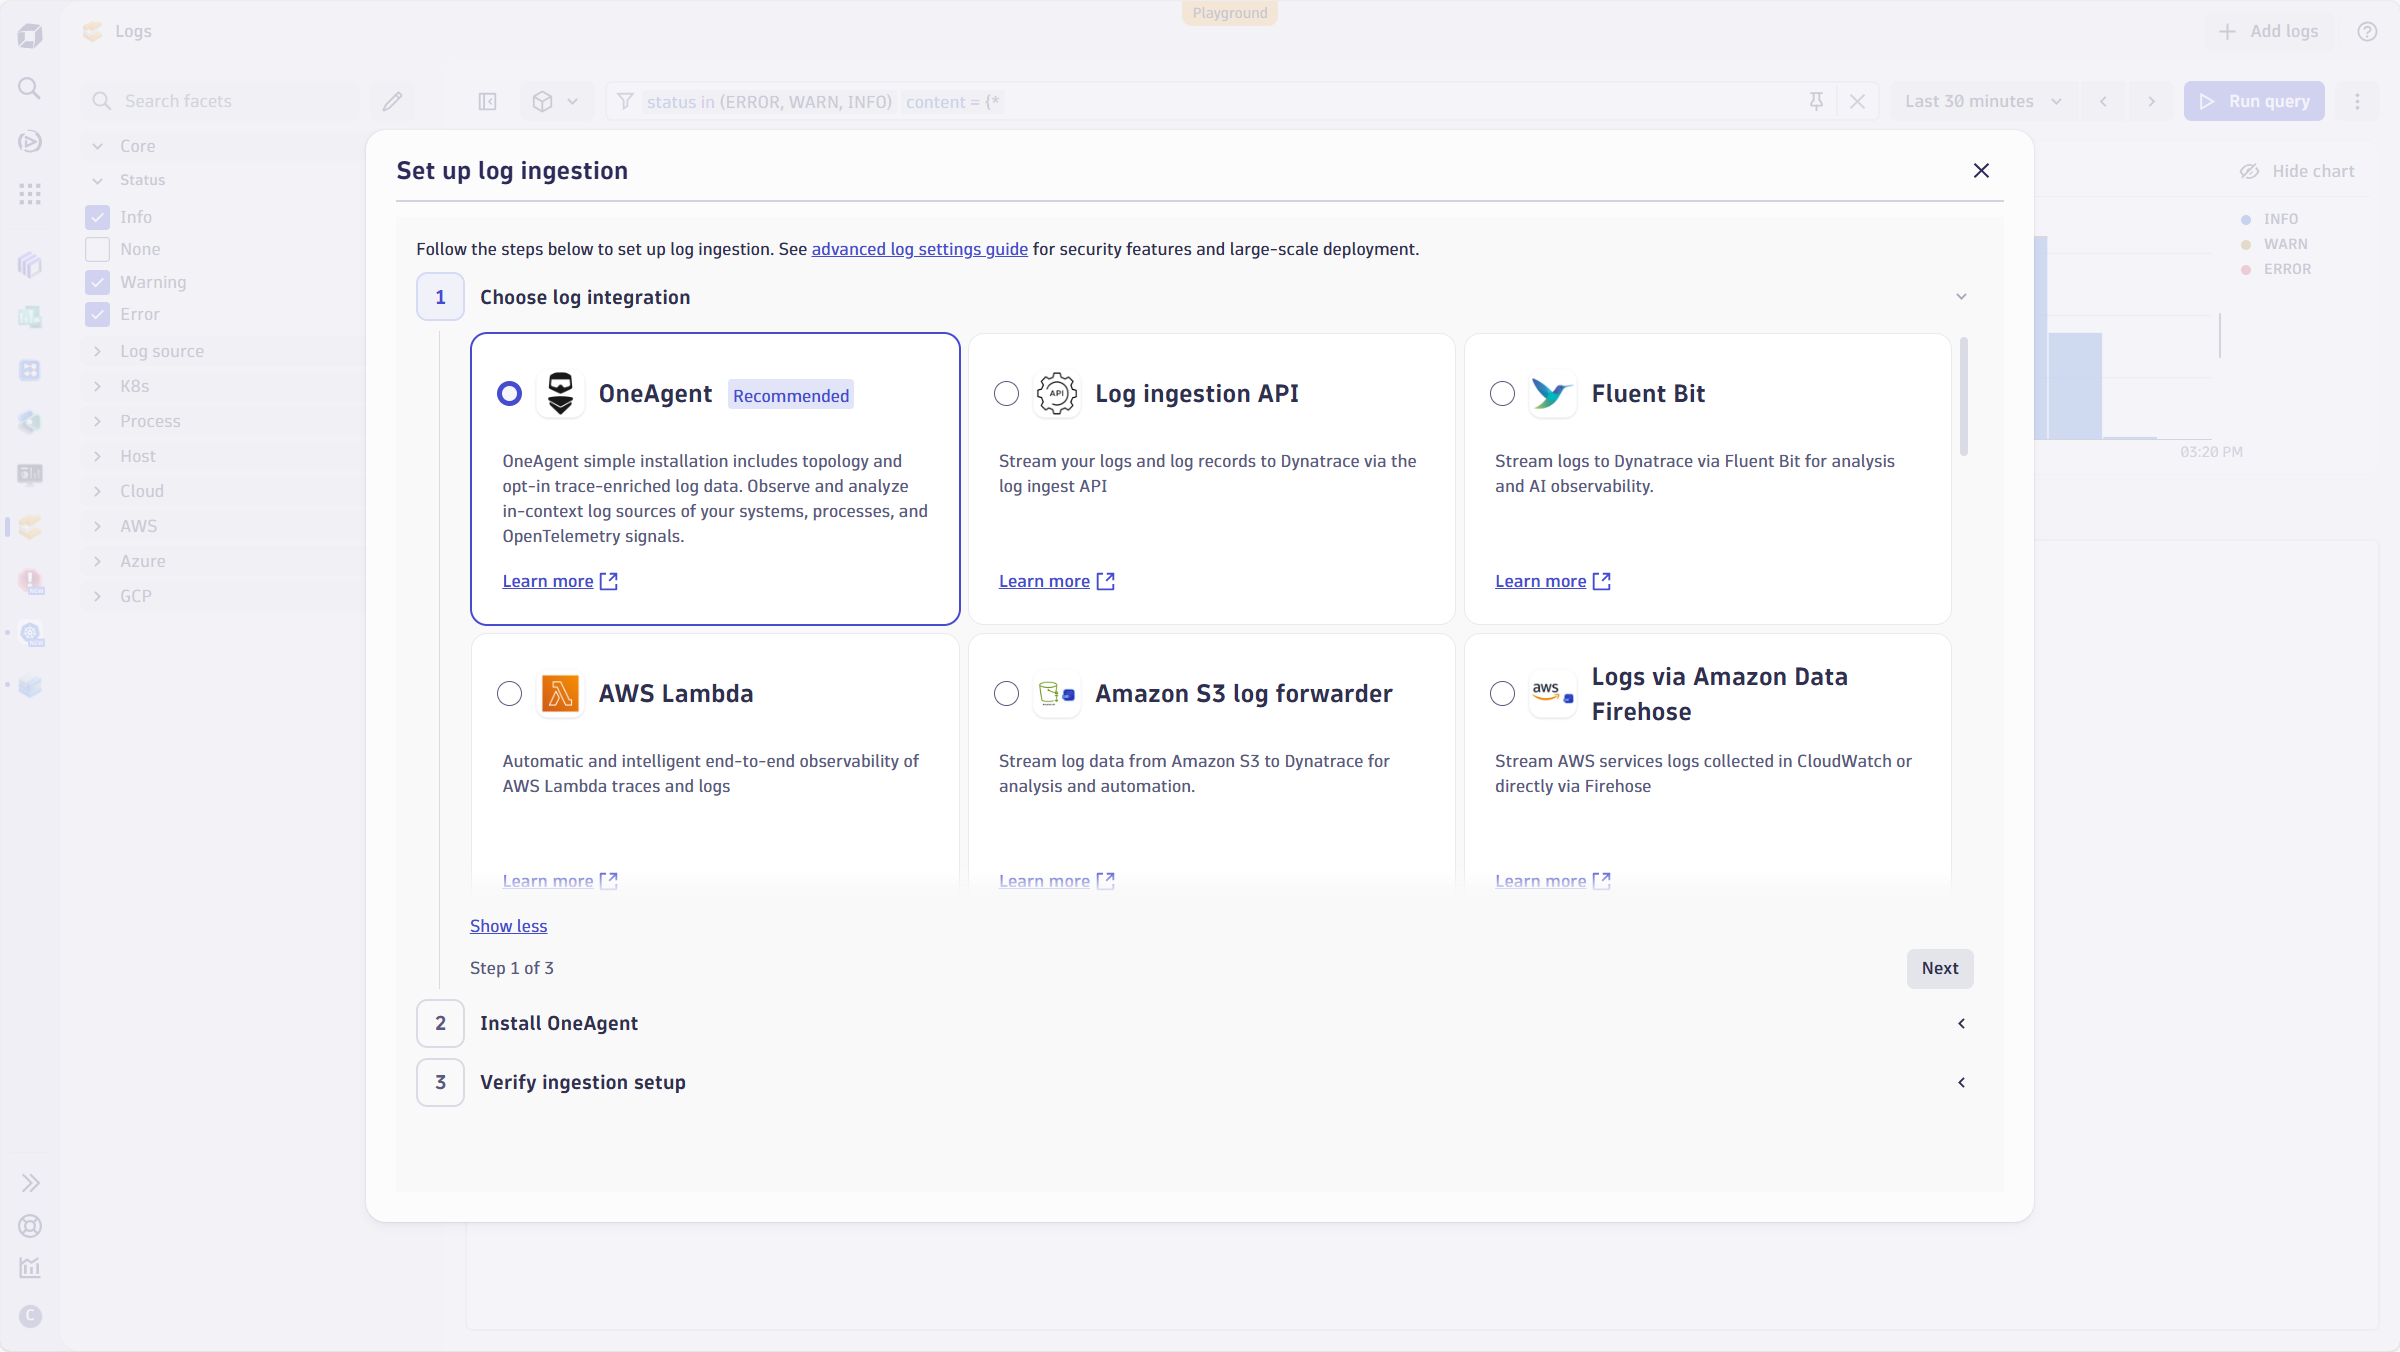Click the pencil edit icon near the search facets

(392, 100)
